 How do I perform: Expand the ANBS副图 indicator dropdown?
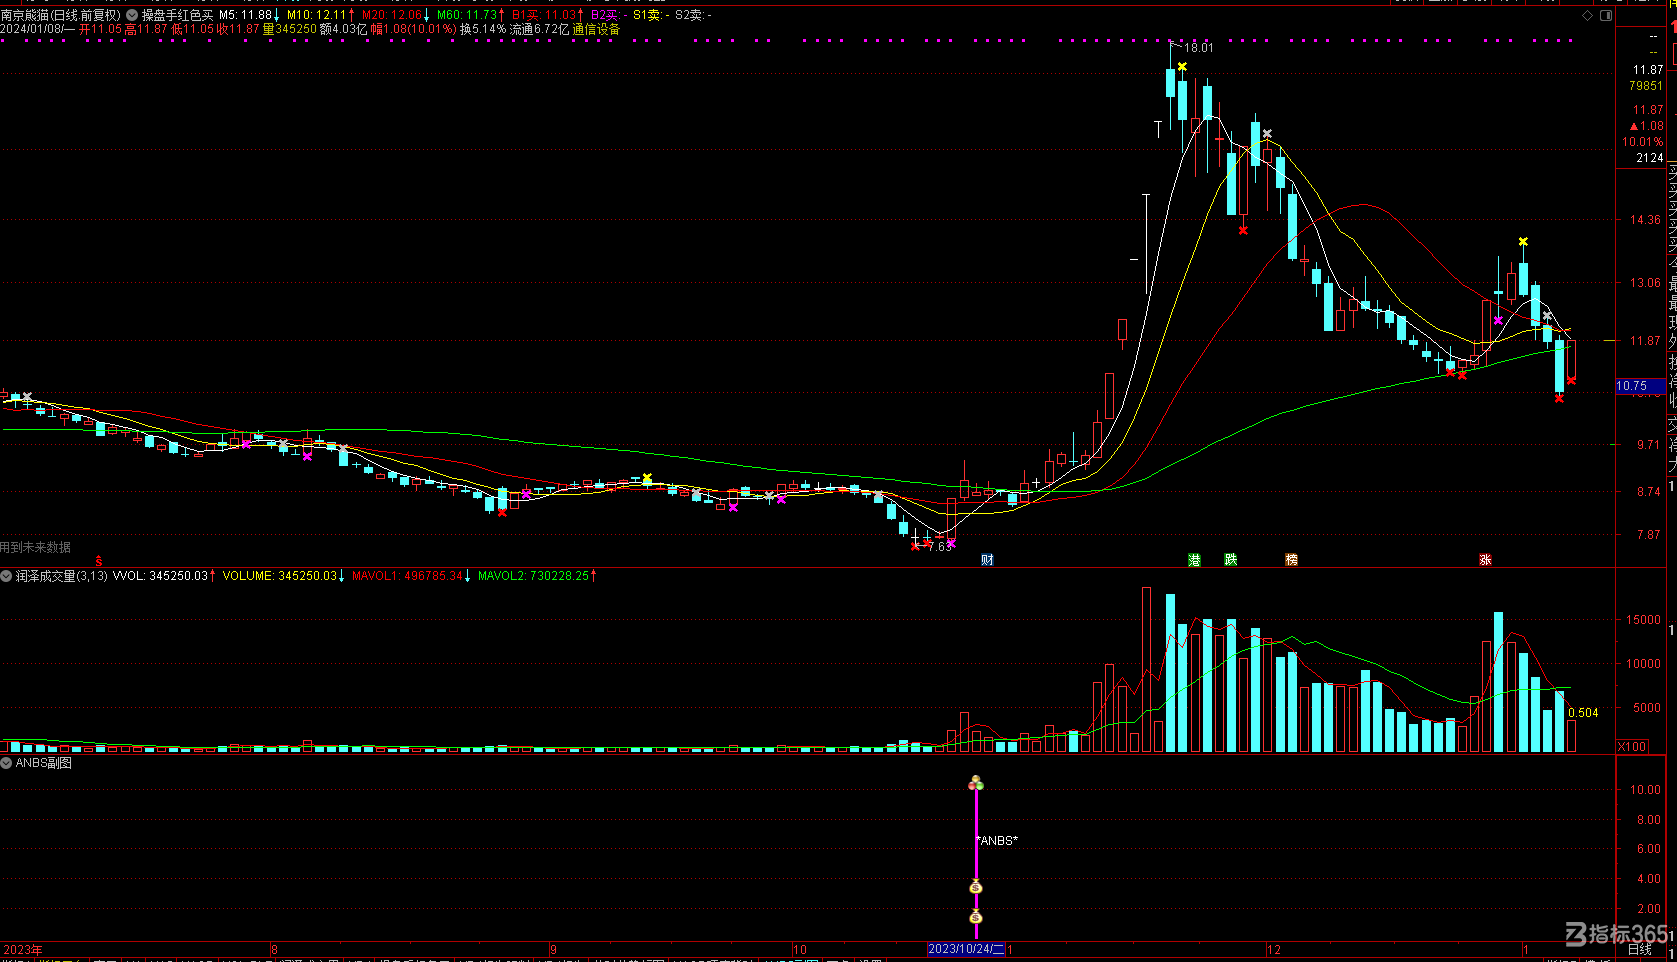[6, 763]
